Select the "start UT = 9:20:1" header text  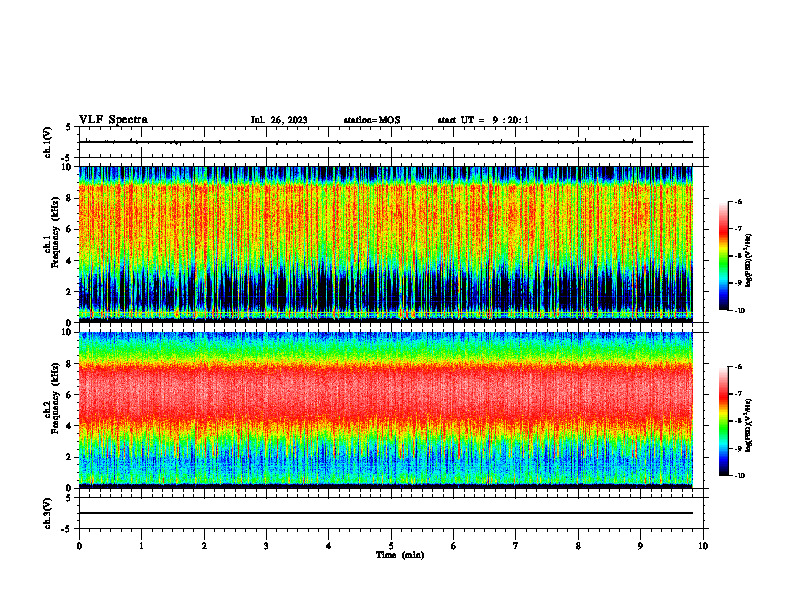[x=483, y=120]
